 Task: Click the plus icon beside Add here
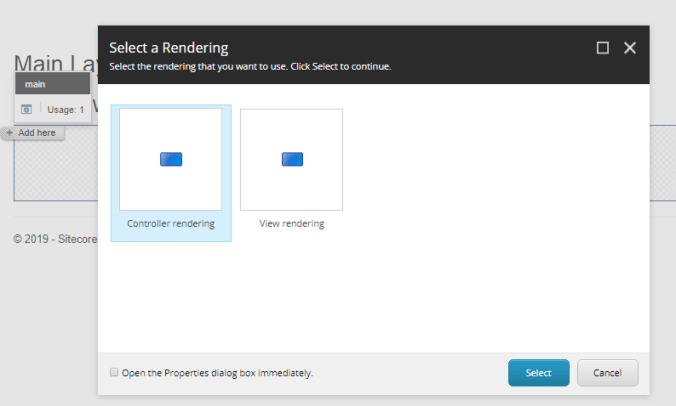(x=10, y=132)
